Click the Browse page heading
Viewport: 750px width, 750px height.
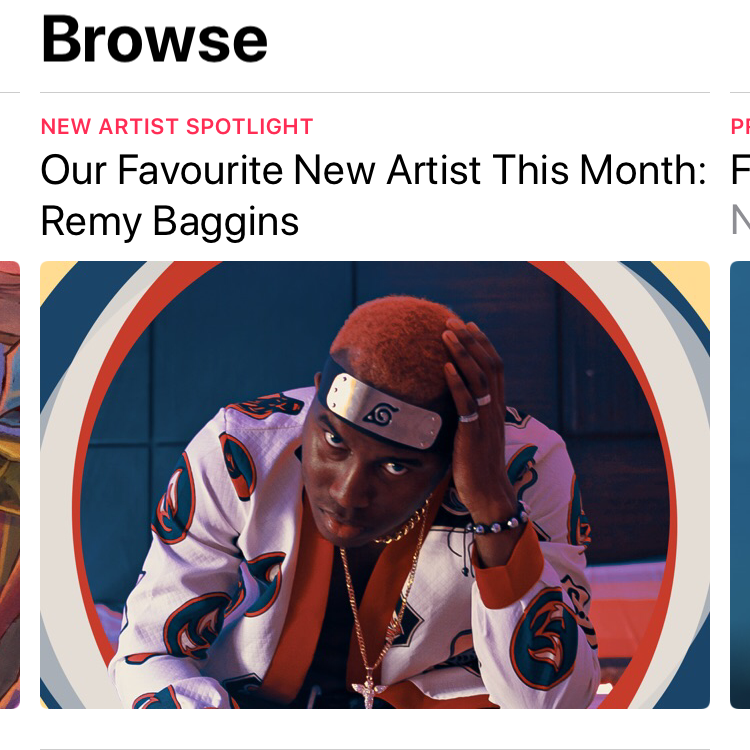(x=154, y=39)
